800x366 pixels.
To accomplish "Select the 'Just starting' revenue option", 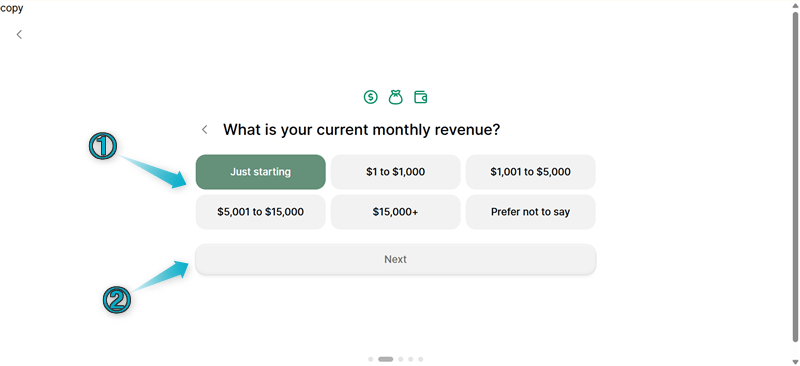I will click(260, 172).
